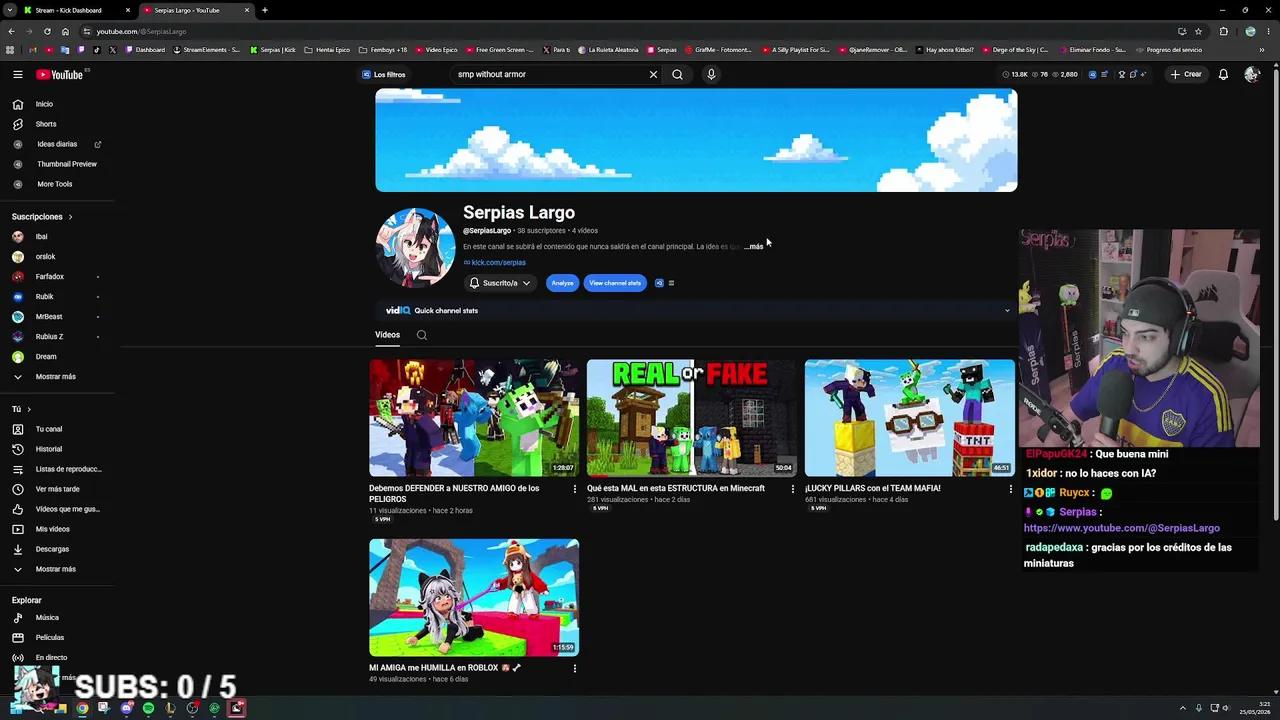Expand vidIQ Quick channel stats panel

pos(1007,311)
